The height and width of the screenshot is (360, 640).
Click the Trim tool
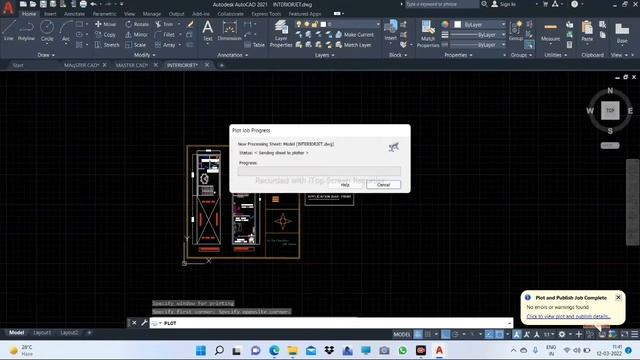tap(164, 24)
